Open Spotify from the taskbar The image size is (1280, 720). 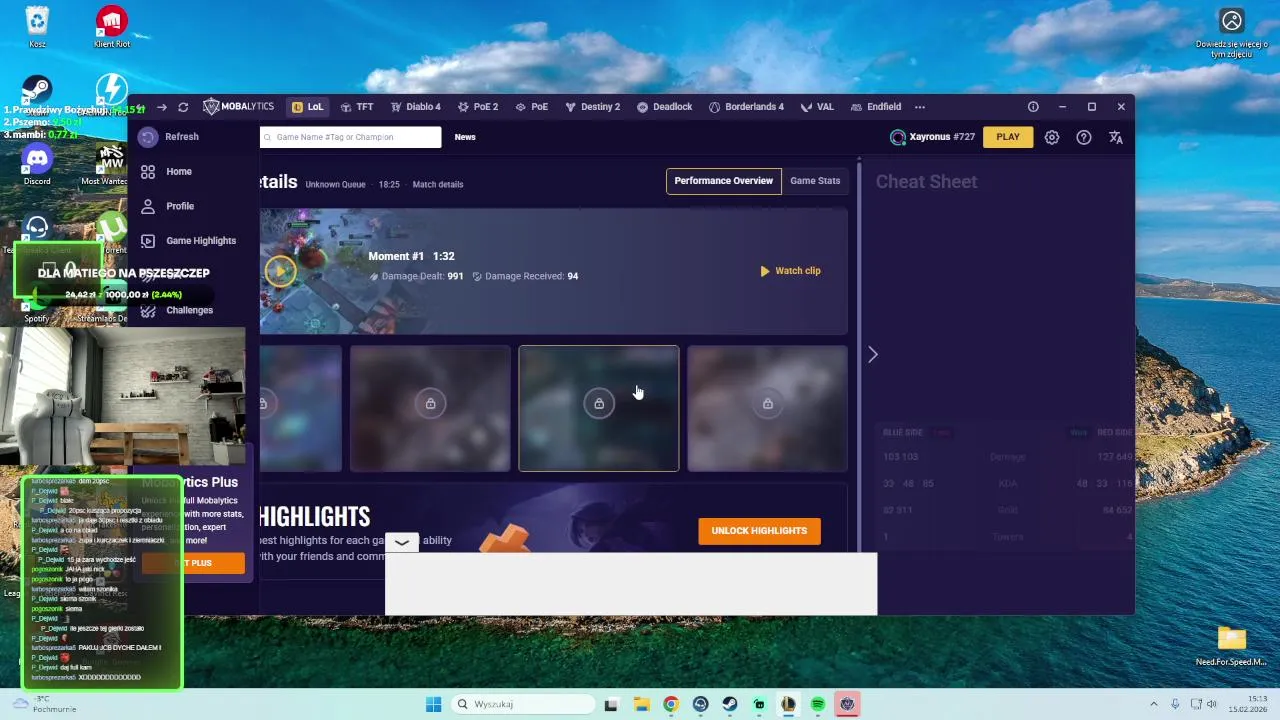pyautogui.click(x=818, y=704)
